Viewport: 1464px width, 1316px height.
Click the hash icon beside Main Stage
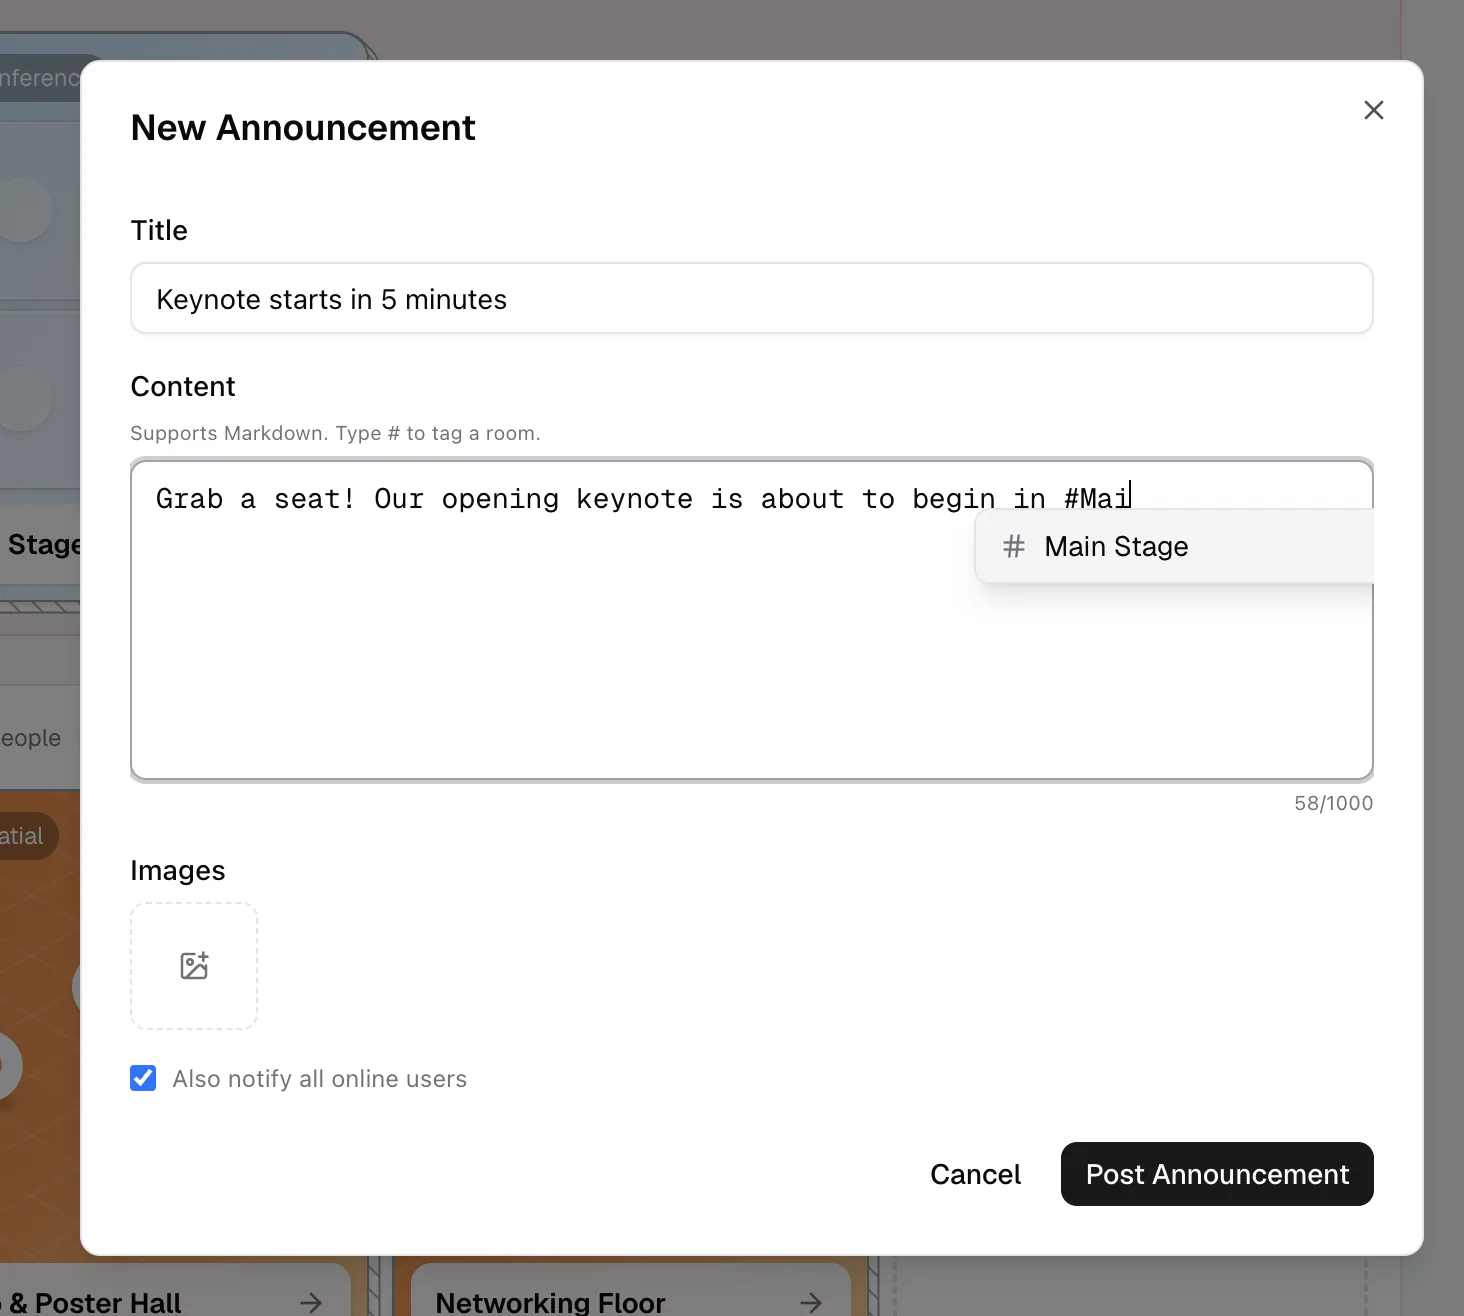point(1014,546)
